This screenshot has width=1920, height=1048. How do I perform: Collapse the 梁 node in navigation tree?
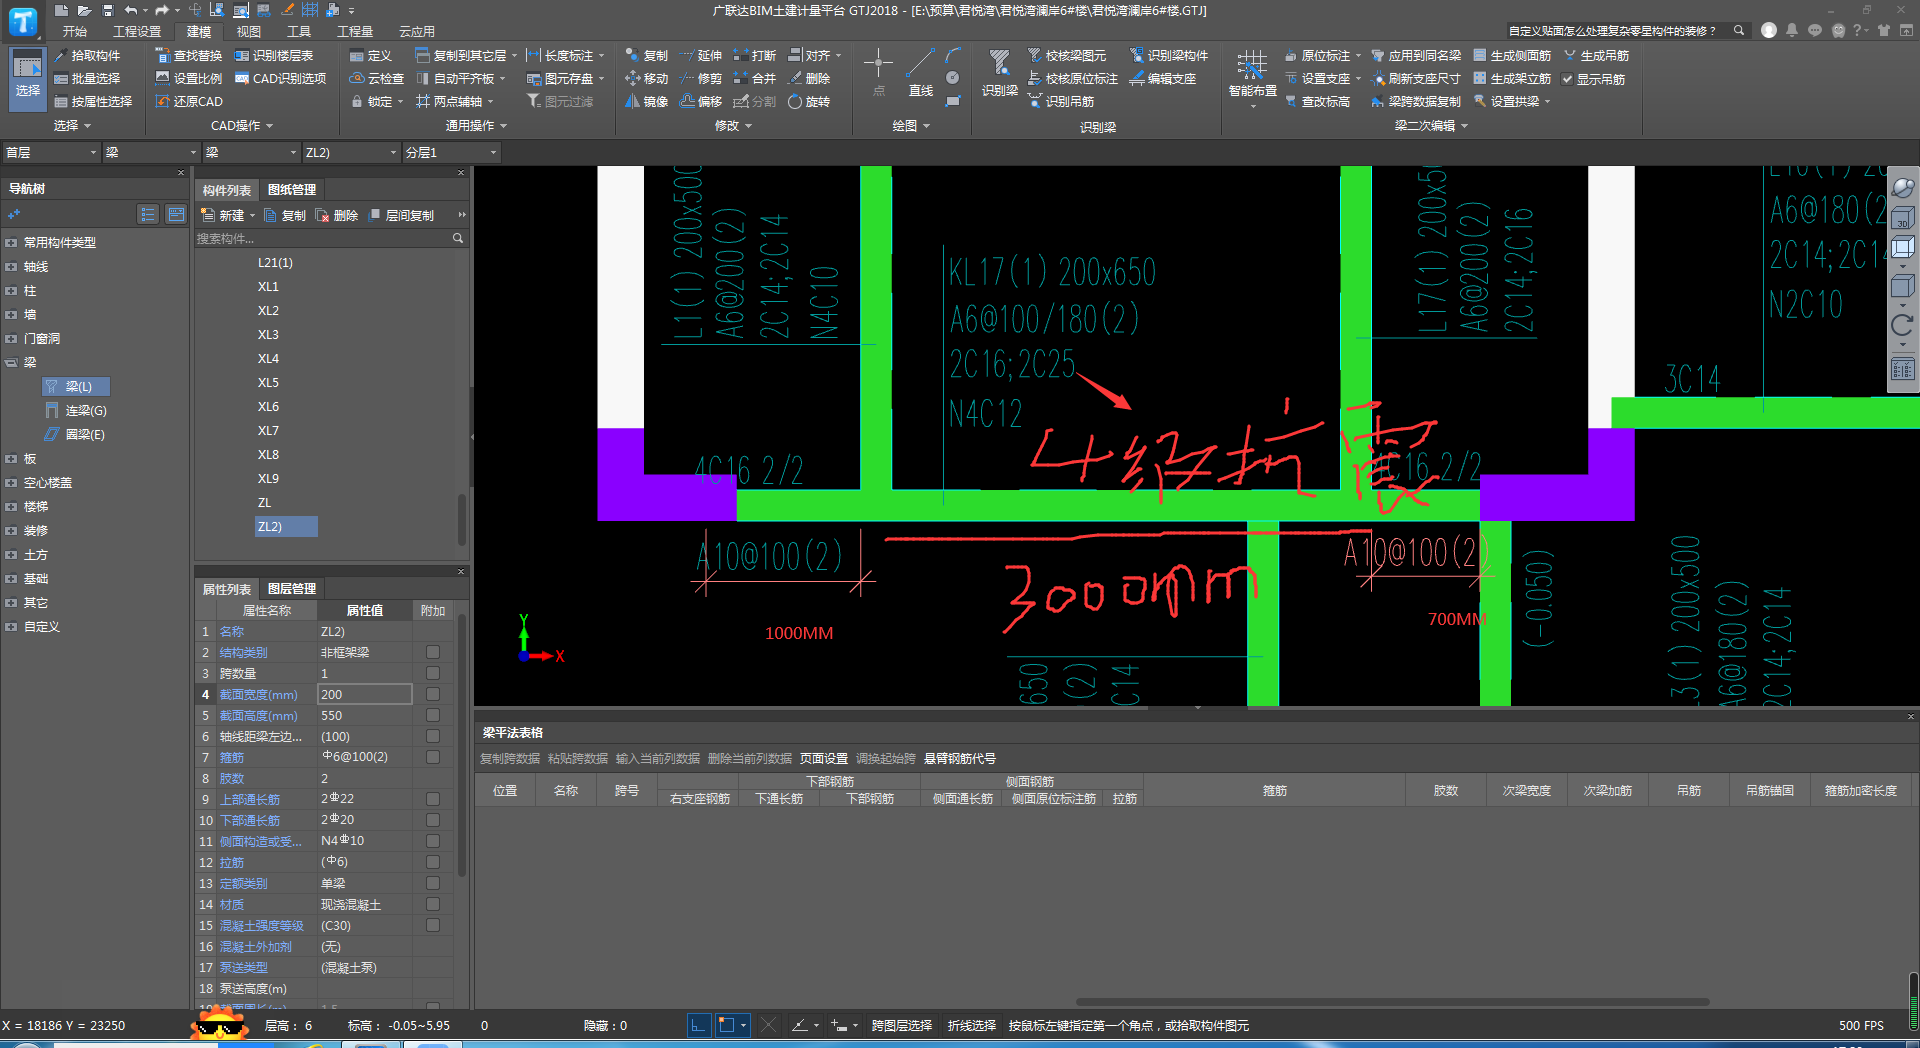click(x=11, y=363)
